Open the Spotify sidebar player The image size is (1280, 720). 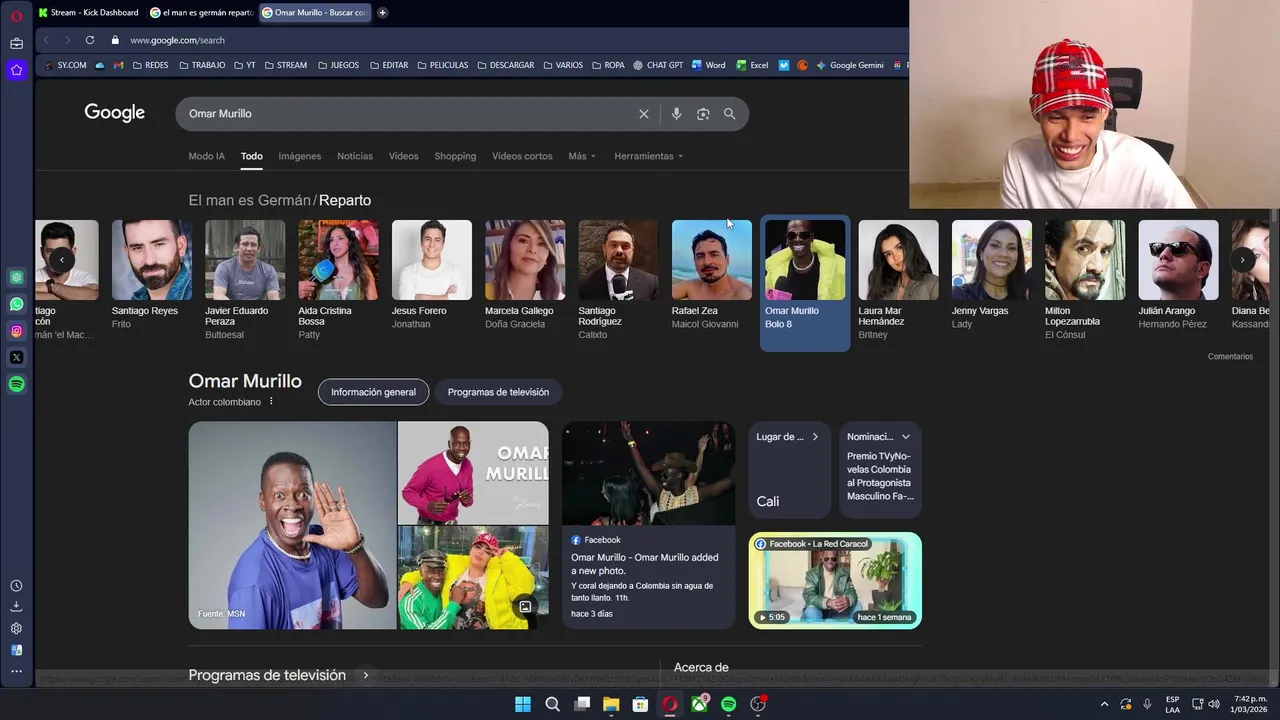[16, 384]
